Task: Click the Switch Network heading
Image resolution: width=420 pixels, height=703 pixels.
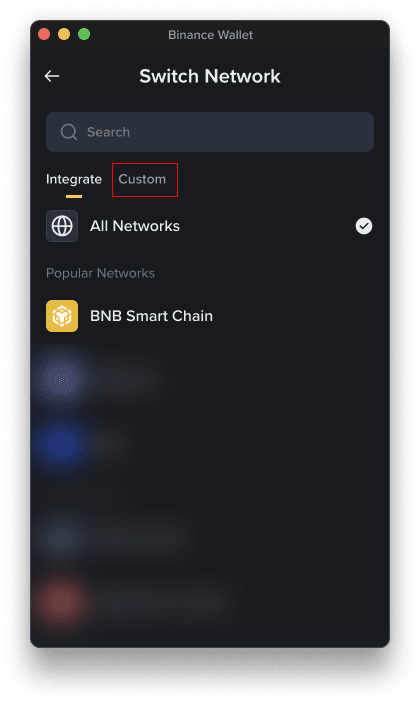Action: pos(210,76)
